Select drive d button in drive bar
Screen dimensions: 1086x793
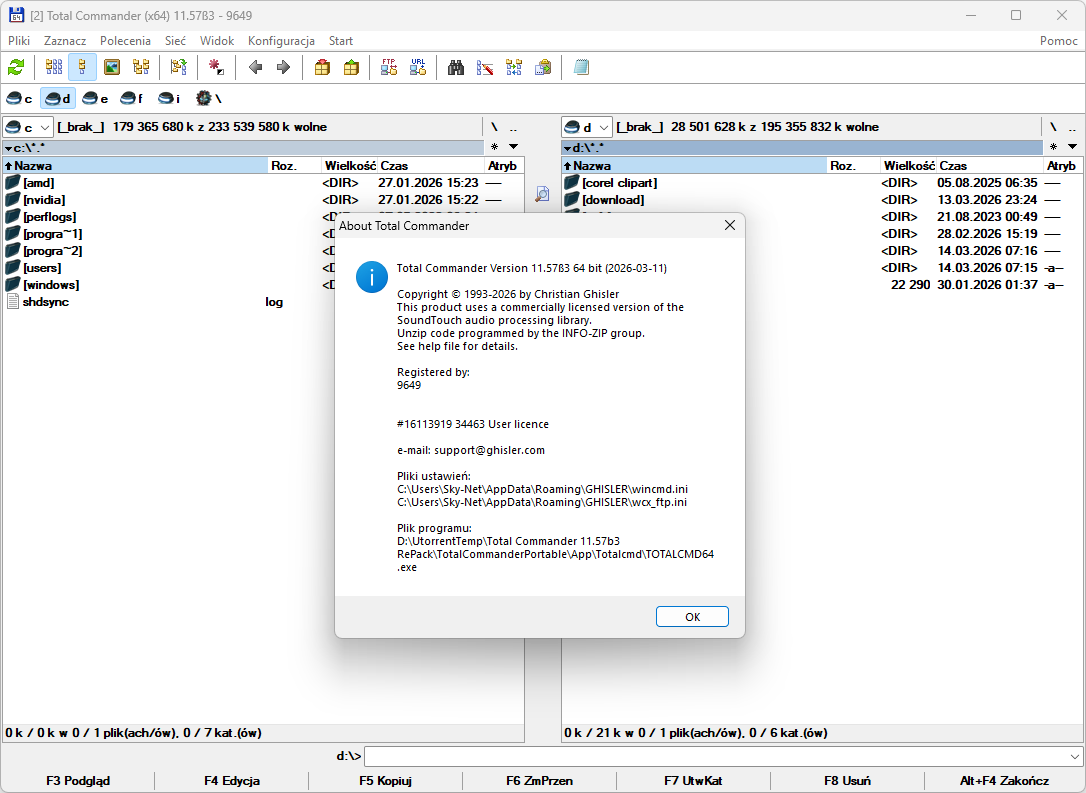(57, 98)
